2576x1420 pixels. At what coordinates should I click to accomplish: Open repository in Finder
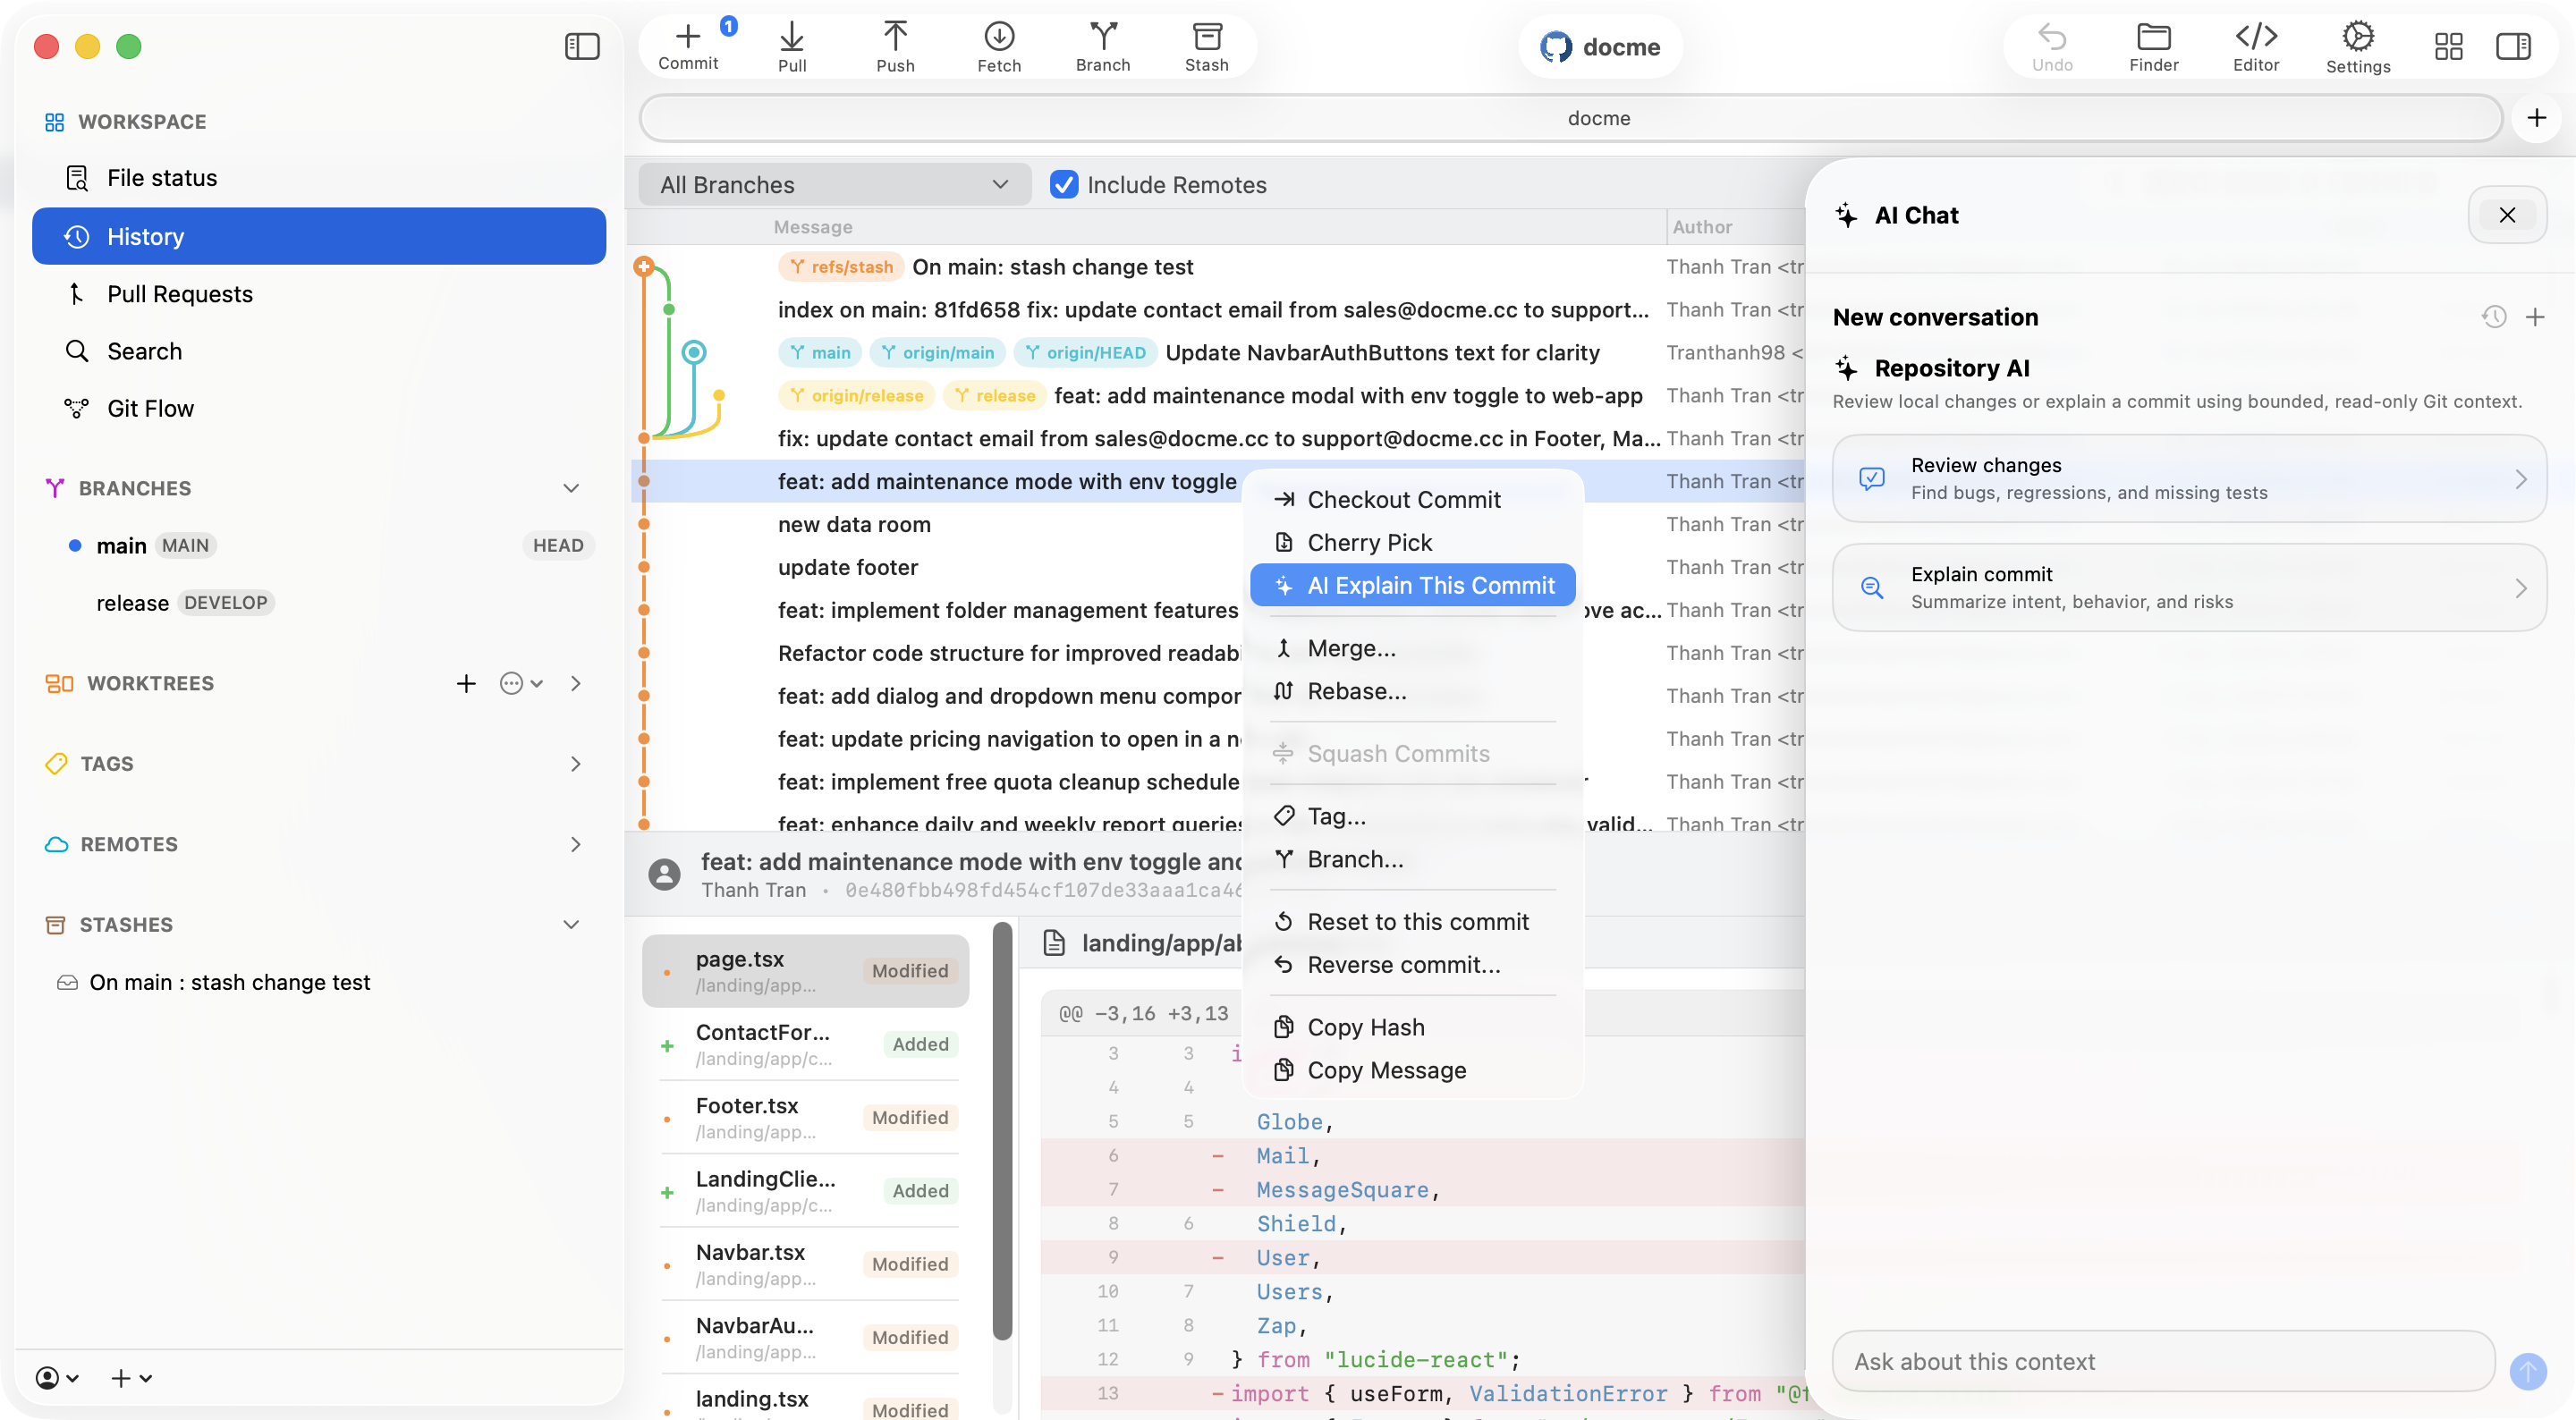coord(2154,46)
